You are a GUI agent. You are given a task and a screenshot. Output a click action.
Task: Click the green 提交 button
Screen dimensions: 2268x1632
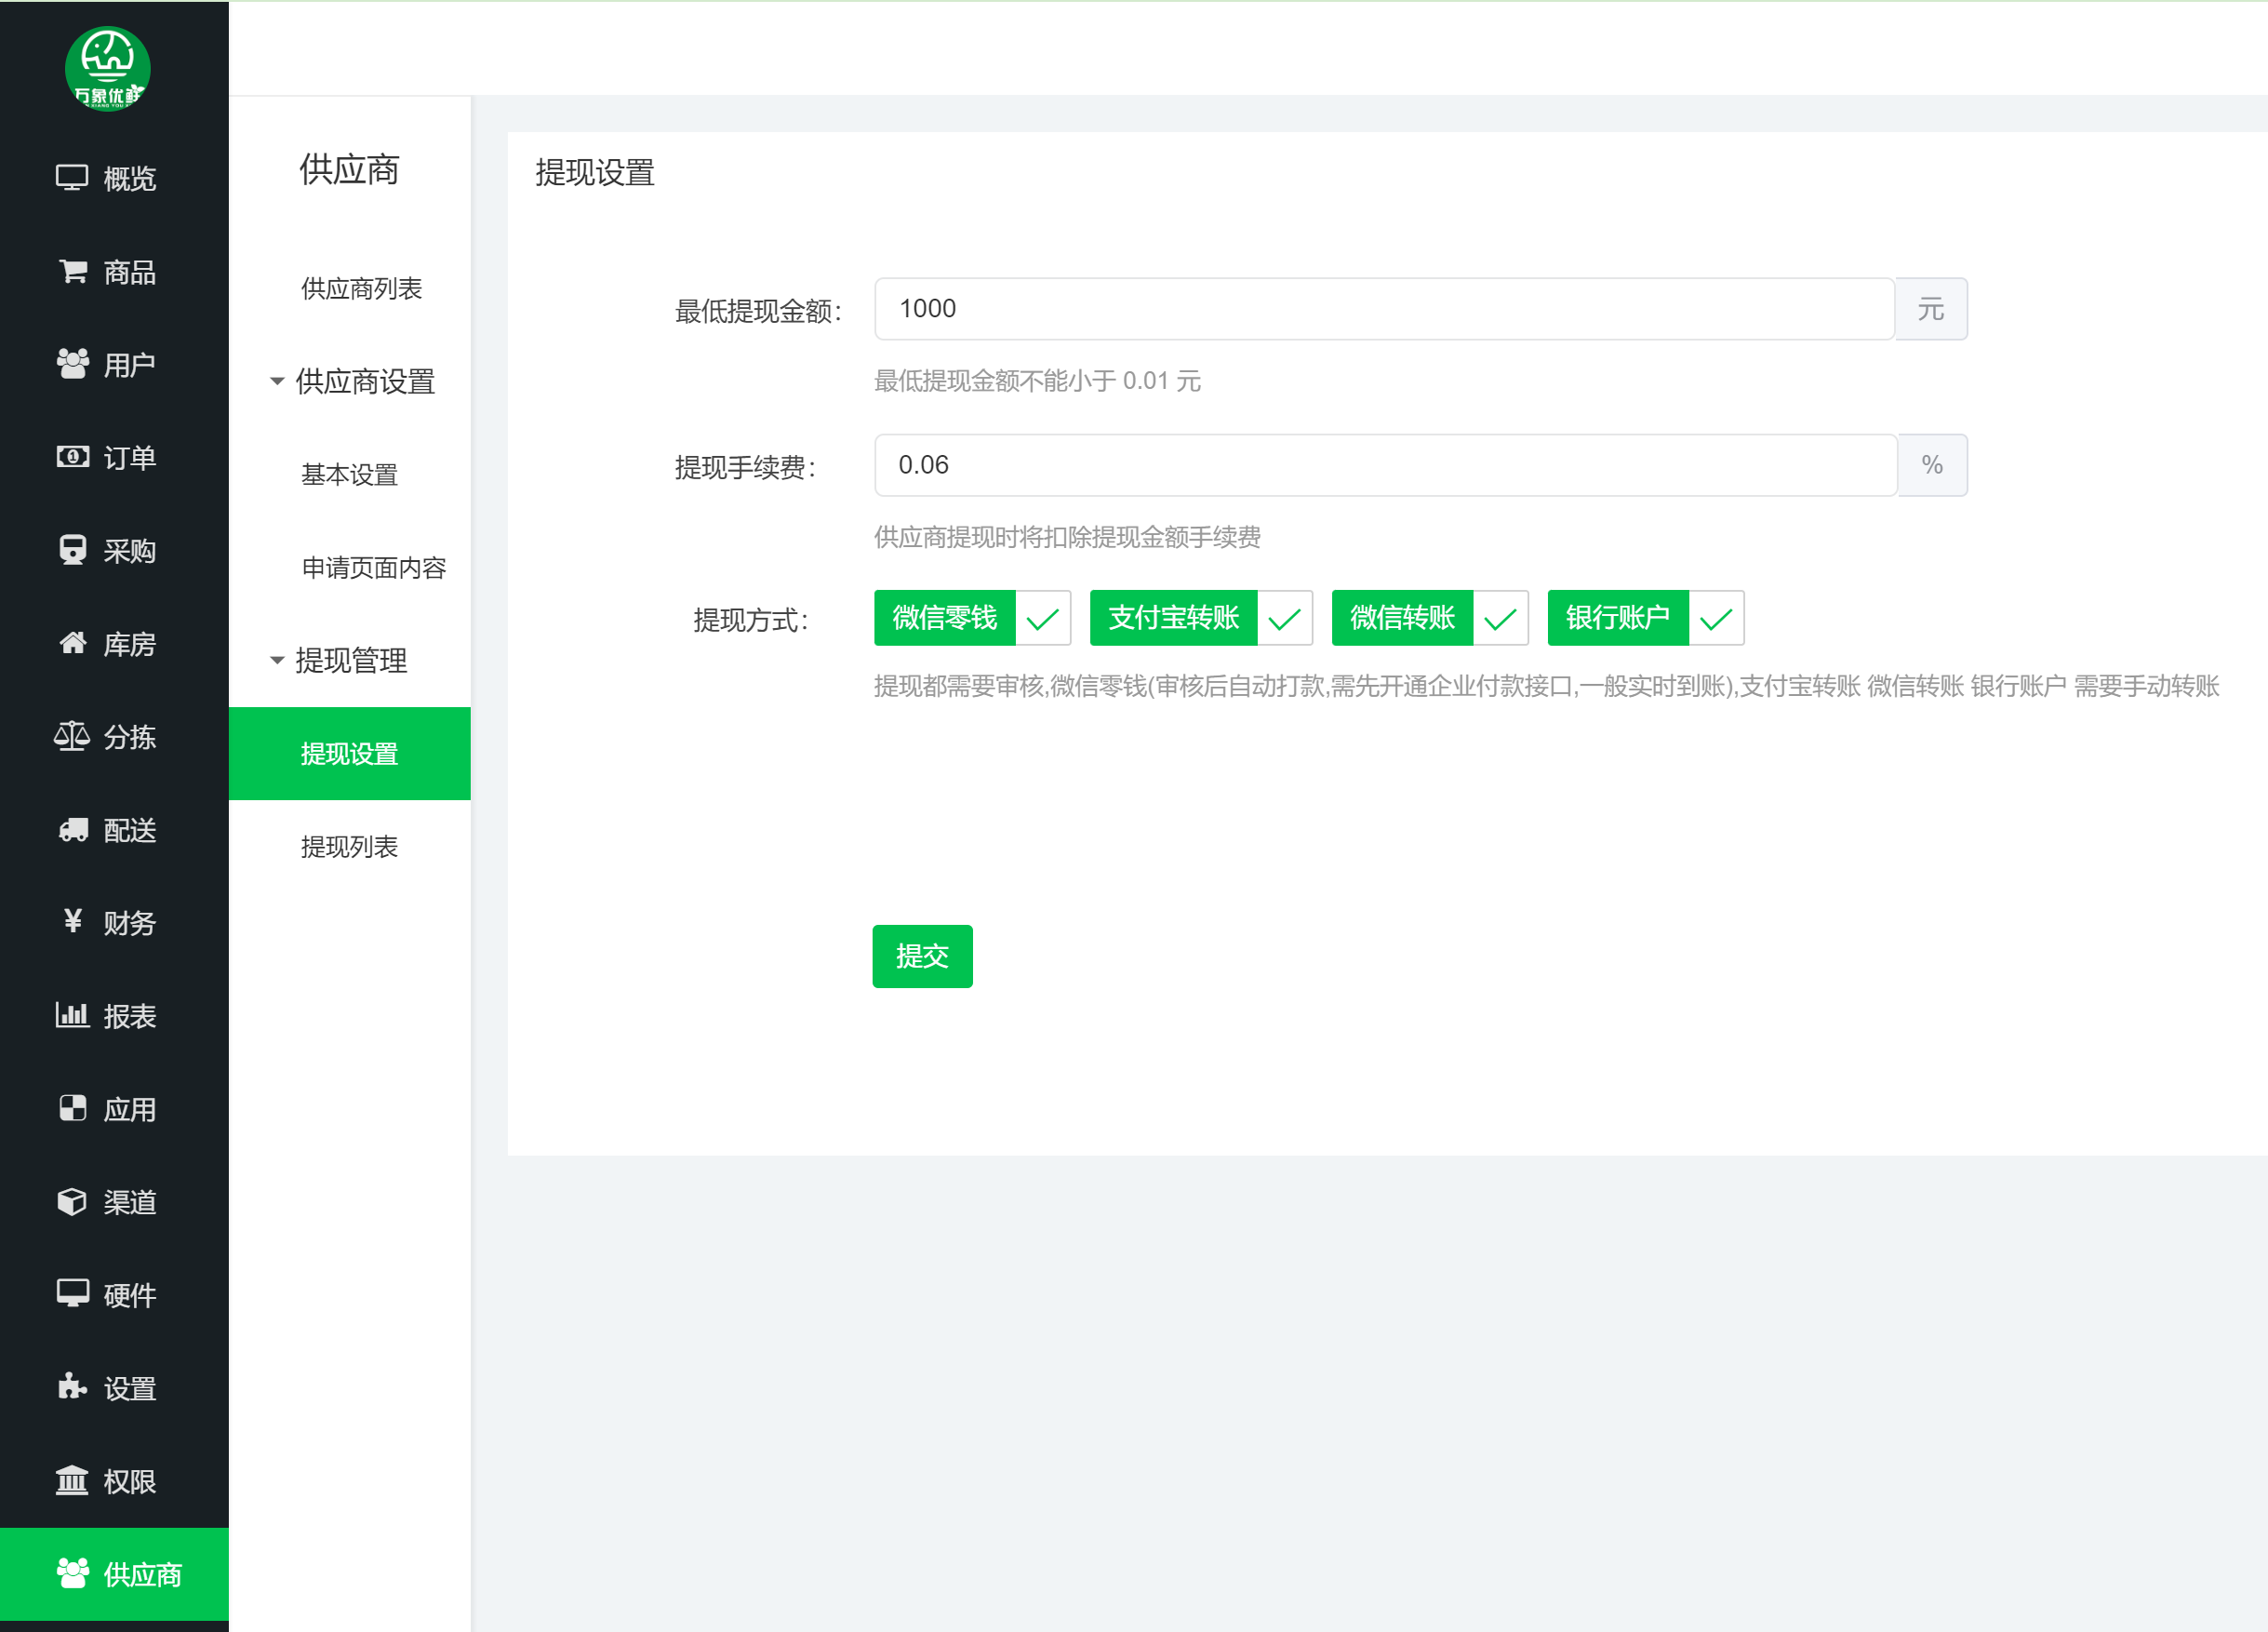921,956
